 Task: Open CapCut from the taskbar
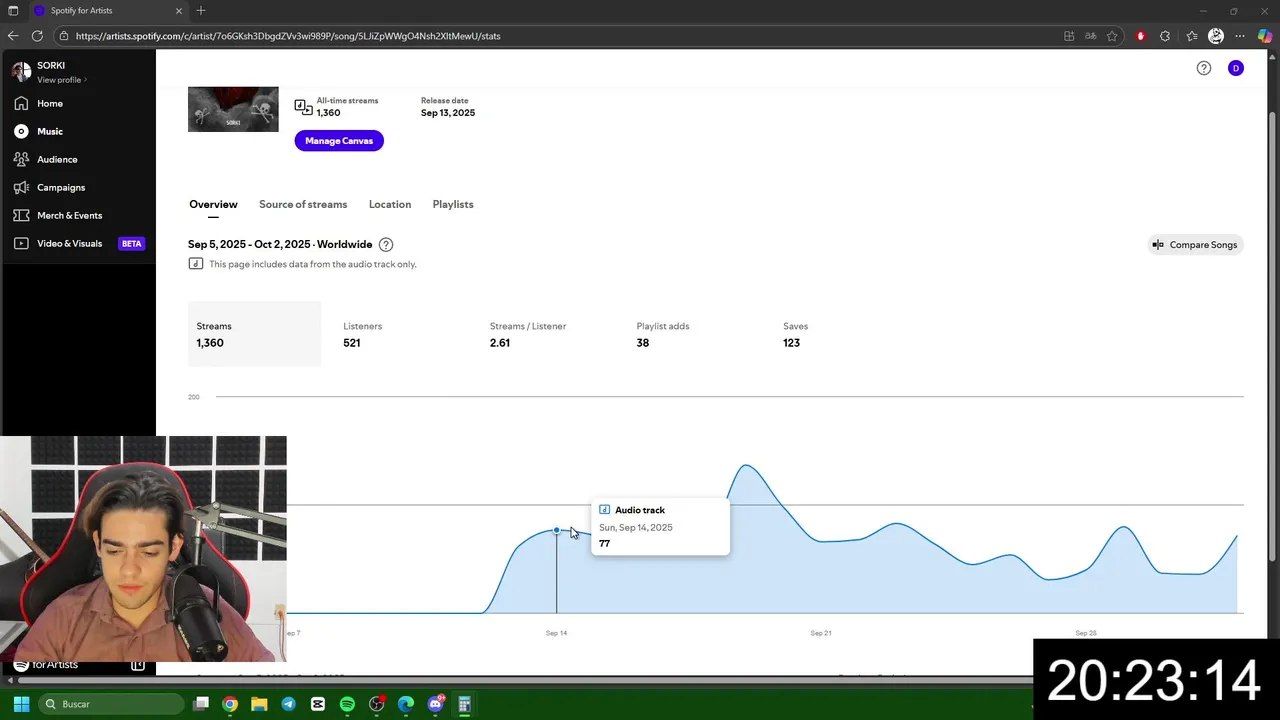tap(318, 704)
